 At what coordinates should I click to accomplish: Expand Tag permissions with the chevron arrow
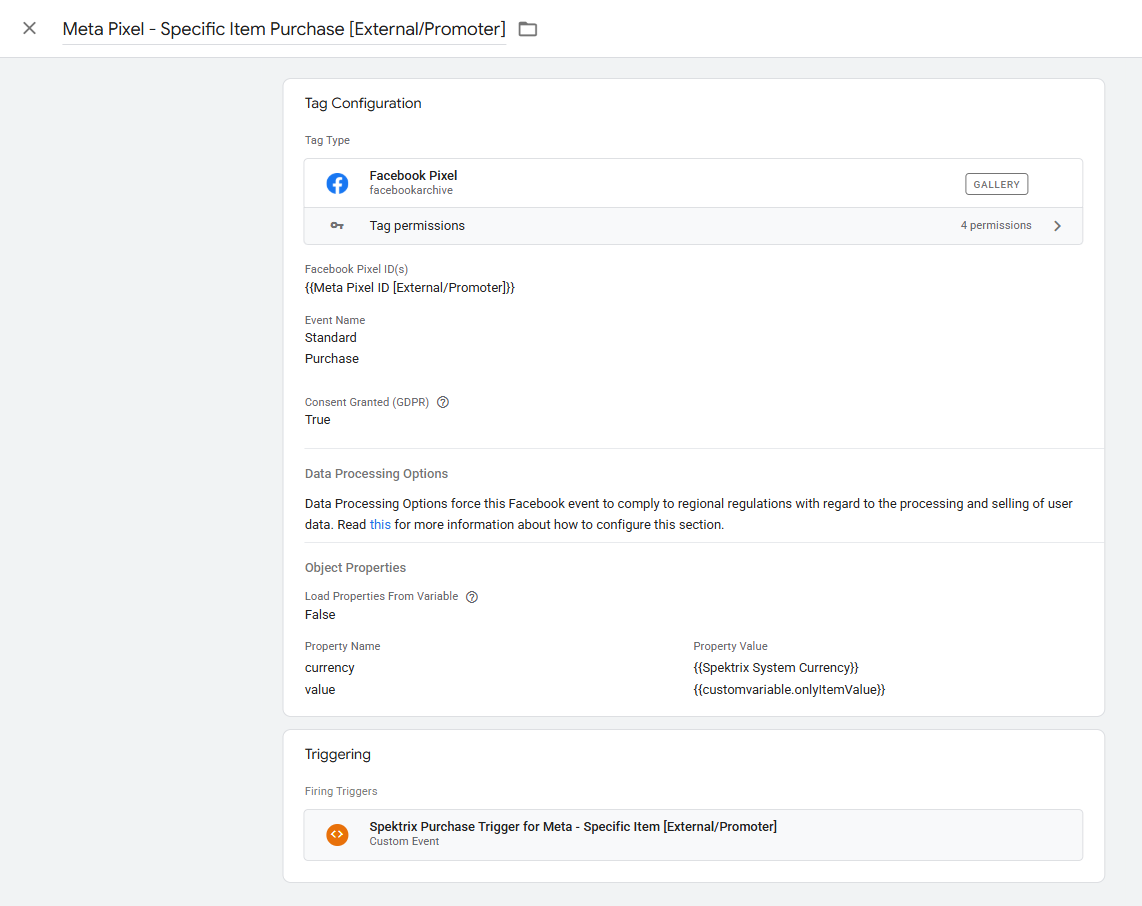pyautogui.click(x=1057, y=226)
